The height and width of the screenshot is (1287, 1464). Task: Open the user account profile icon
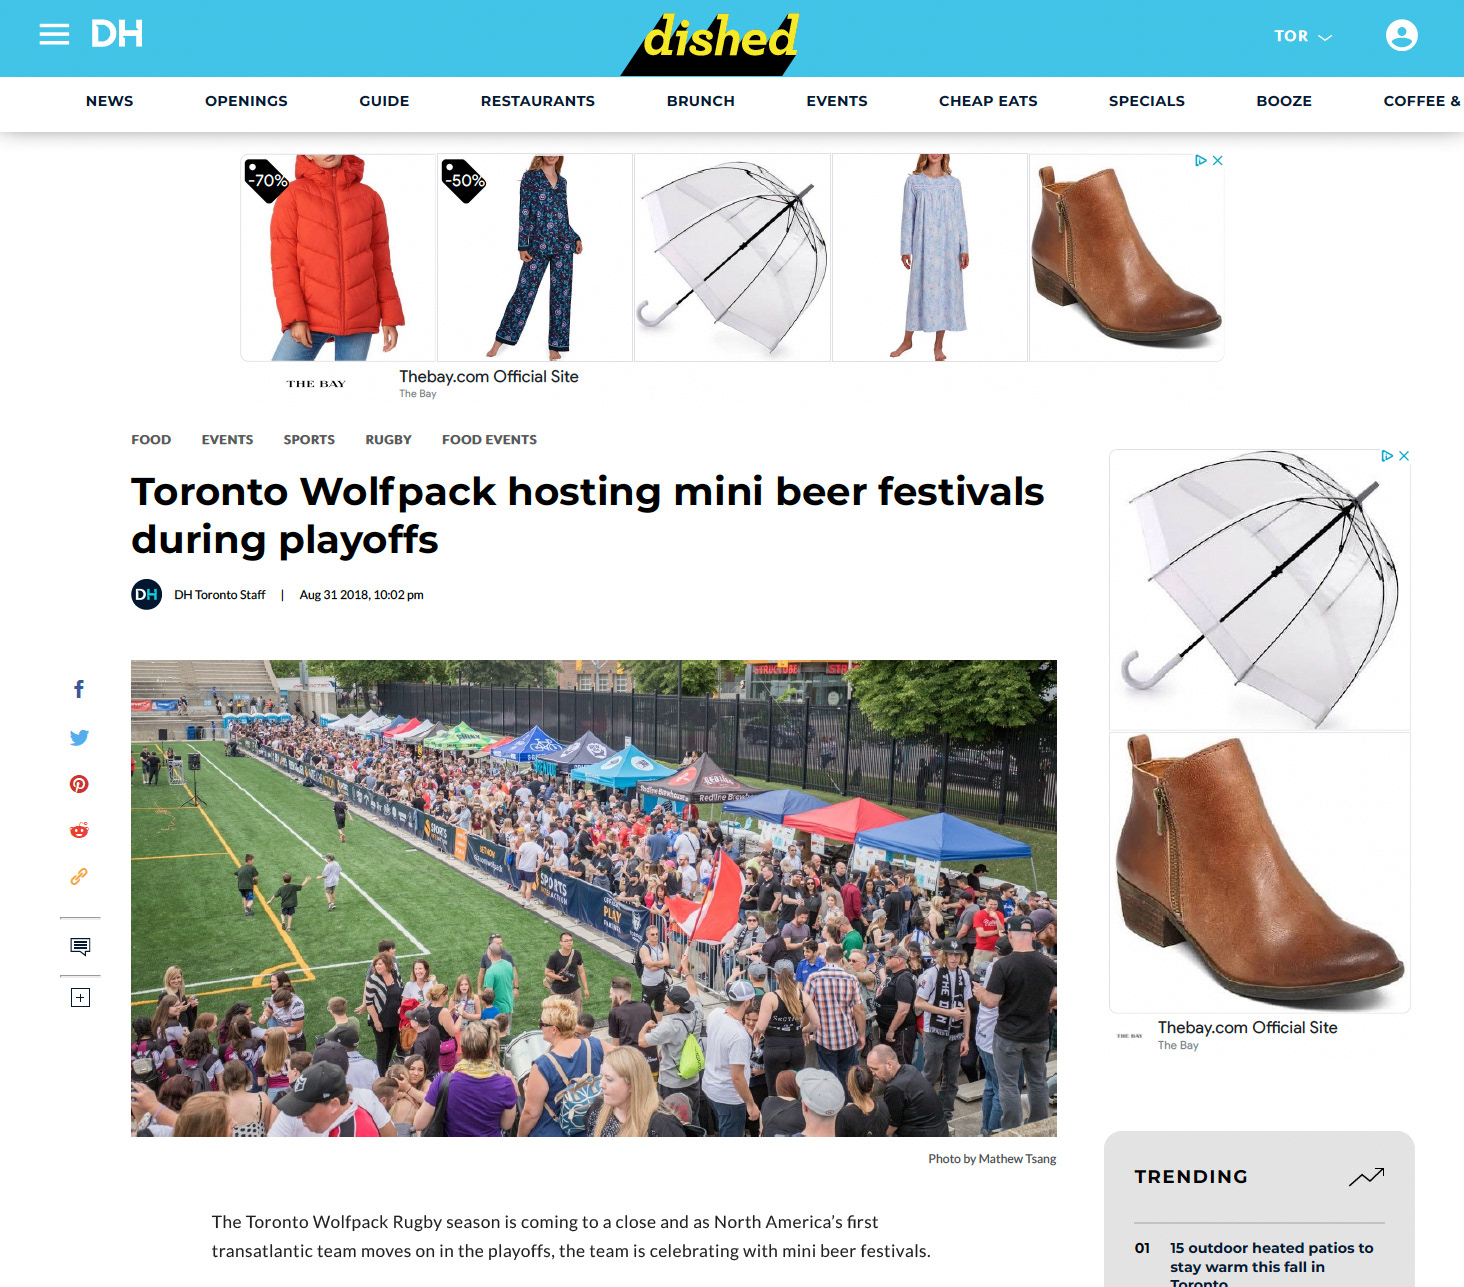pos(1401,35)
